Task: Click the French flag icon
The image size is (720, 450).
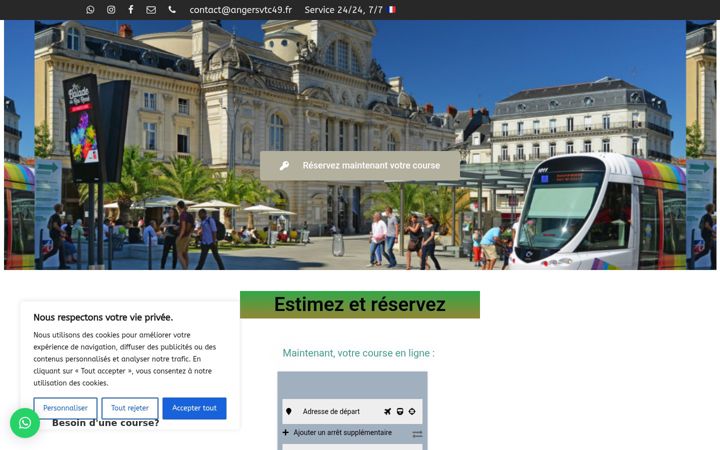Action: (x=392, y=10)
